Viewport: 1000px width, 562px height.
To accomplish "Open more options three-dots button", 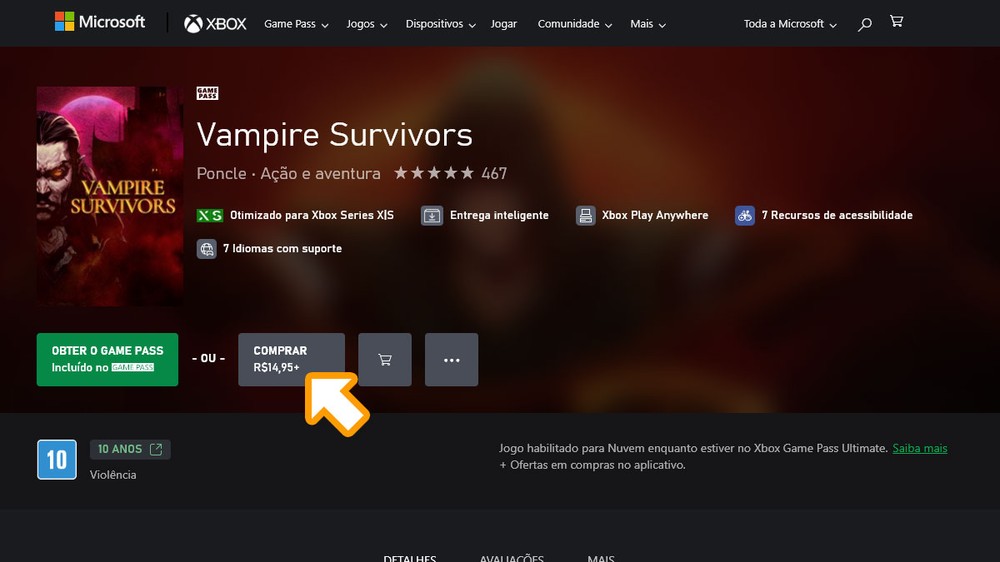I will [x=452, y=360].
